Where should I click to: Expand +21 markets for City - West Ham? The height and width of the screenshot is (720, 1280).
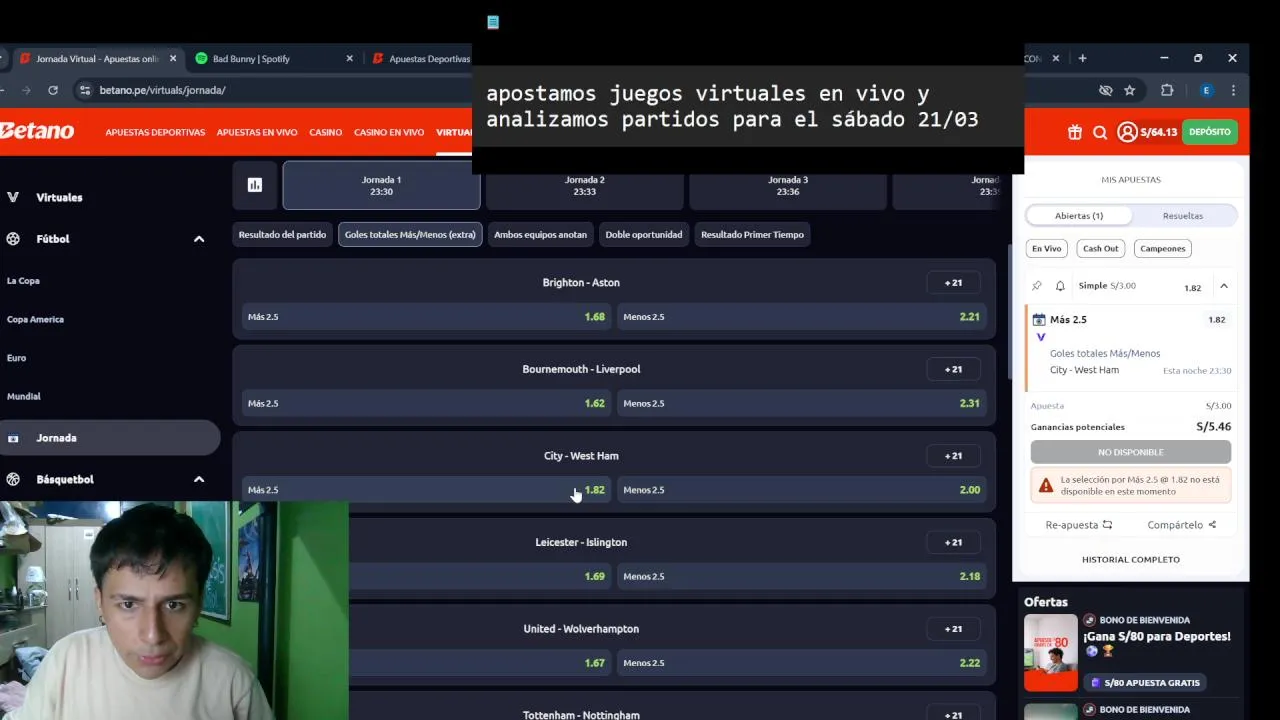(953, 455)
